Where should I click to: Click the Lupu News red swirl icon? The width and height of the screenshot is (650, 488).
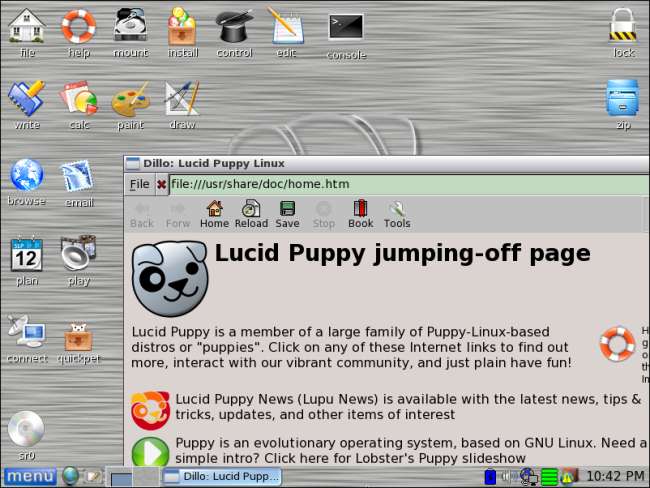pyautogui.click(x=150, y=410)
